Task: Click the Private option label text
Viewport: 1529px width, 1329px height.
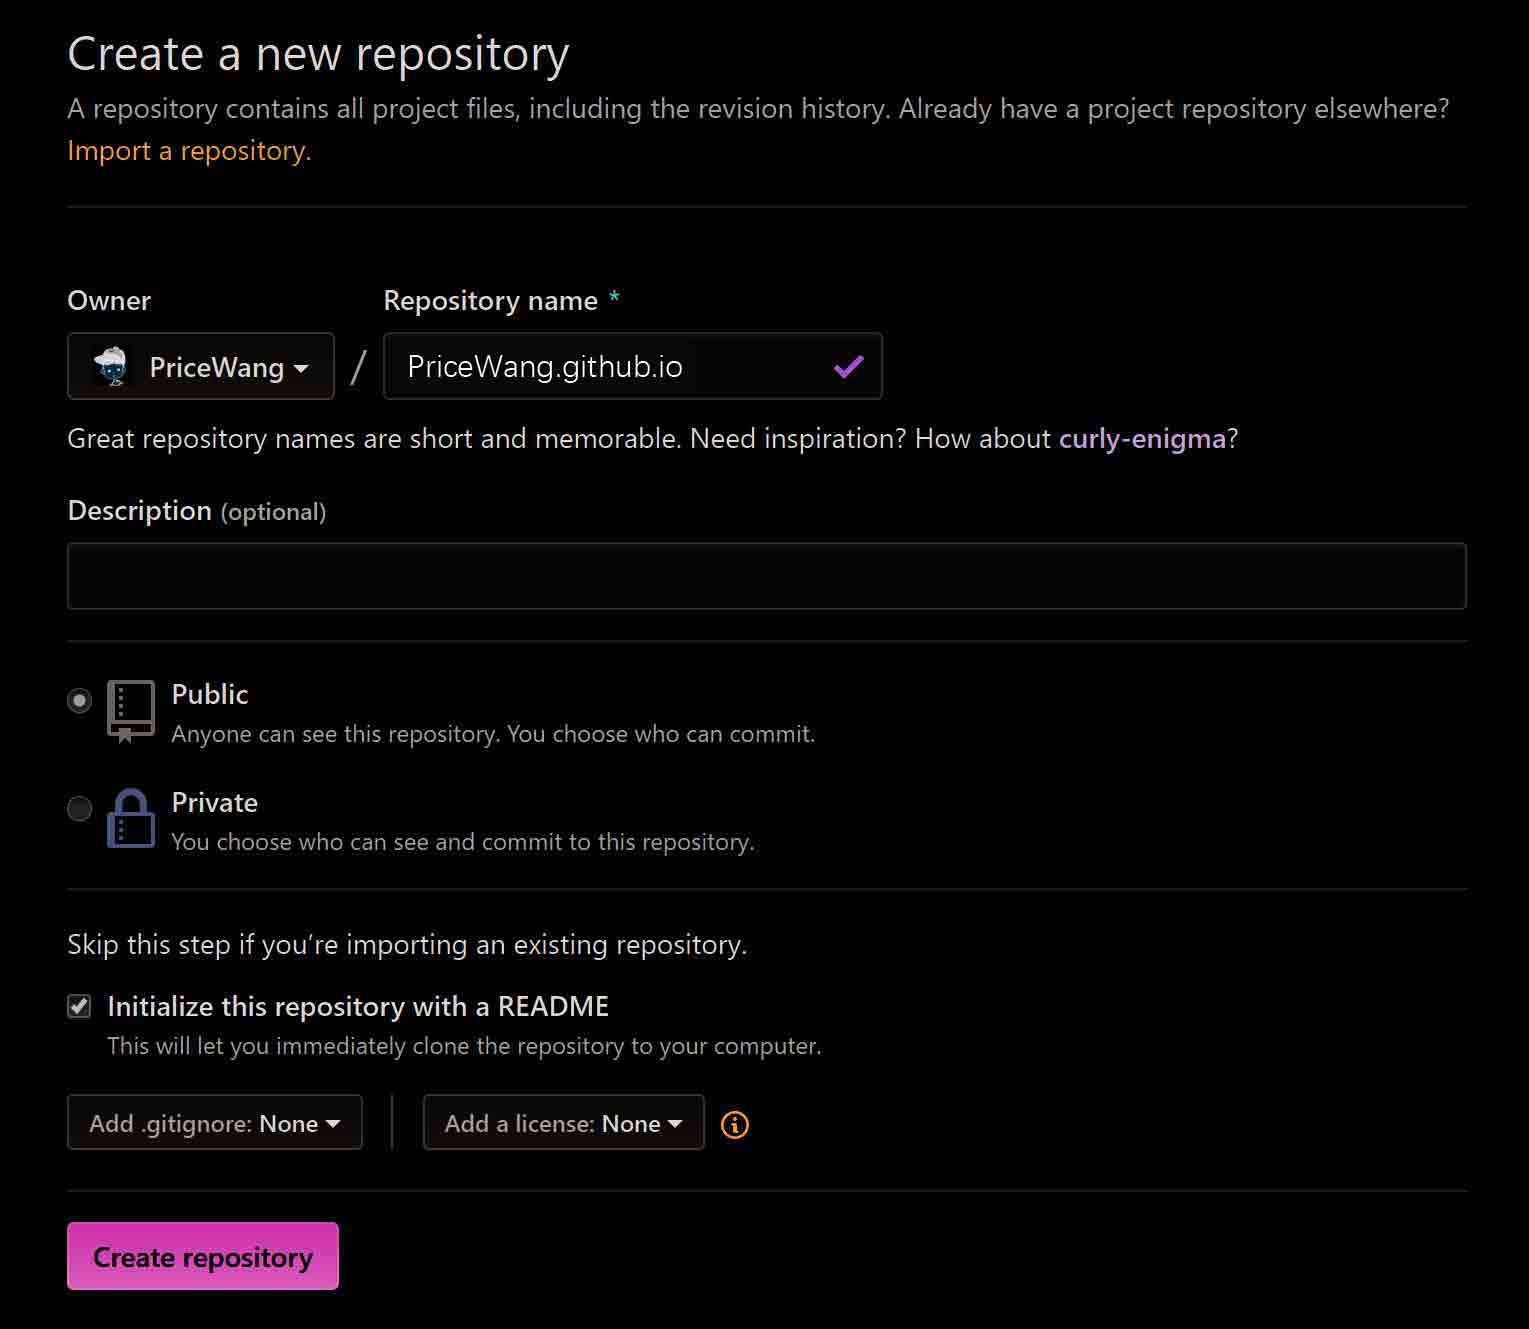Action: click(x=215, y=802)
